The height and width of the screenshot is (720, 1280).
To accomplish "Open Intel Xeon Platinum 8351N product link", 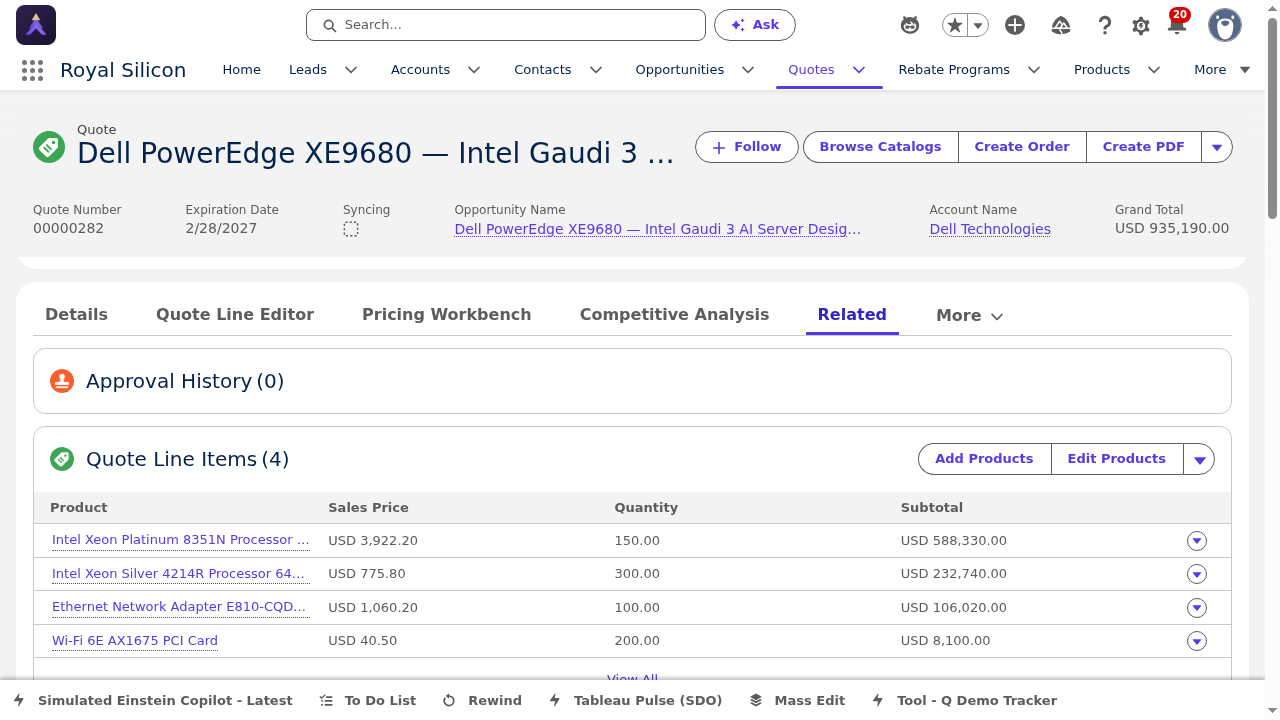I will (x=181, y=540).
